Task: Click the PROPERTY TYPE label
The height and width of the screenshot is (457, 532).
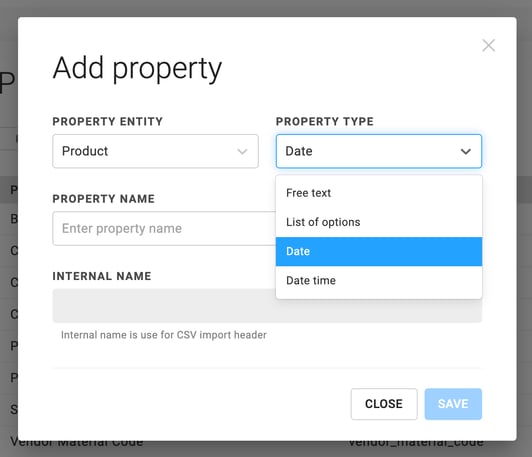Action: [x=325, y=121]
